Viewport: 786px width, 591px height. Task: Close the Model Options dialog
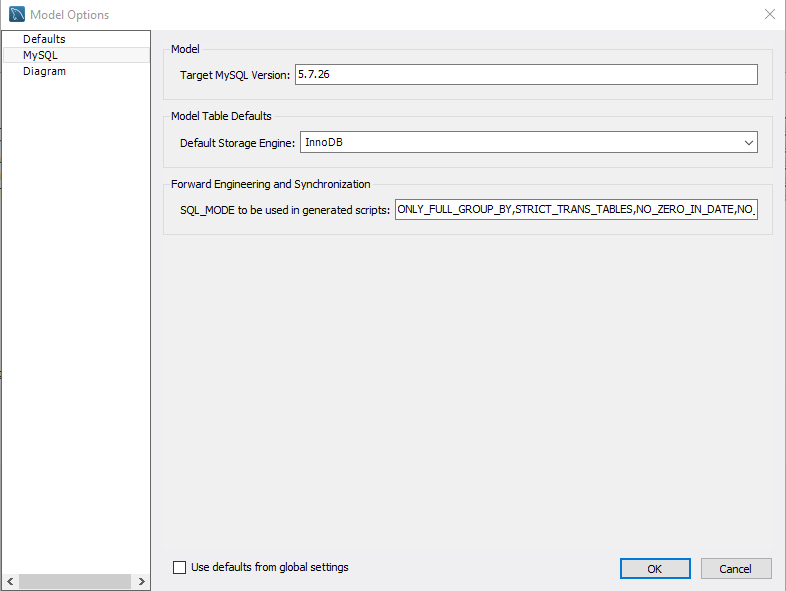(x=769, y=14)
